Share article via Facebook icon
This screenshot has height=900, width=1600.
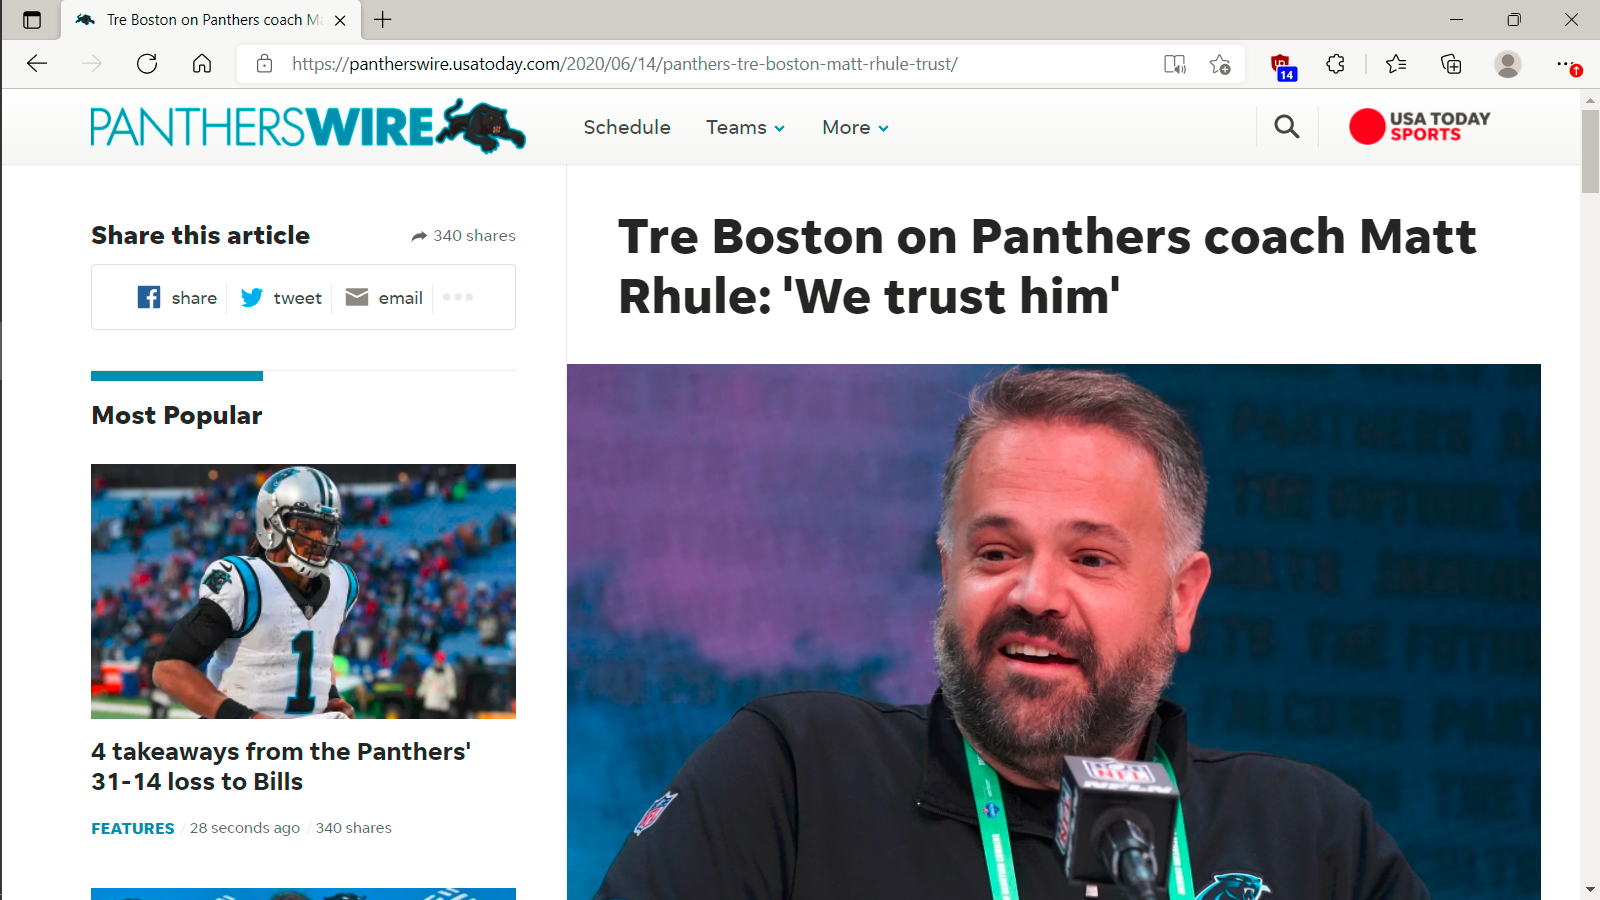point(149,297)
